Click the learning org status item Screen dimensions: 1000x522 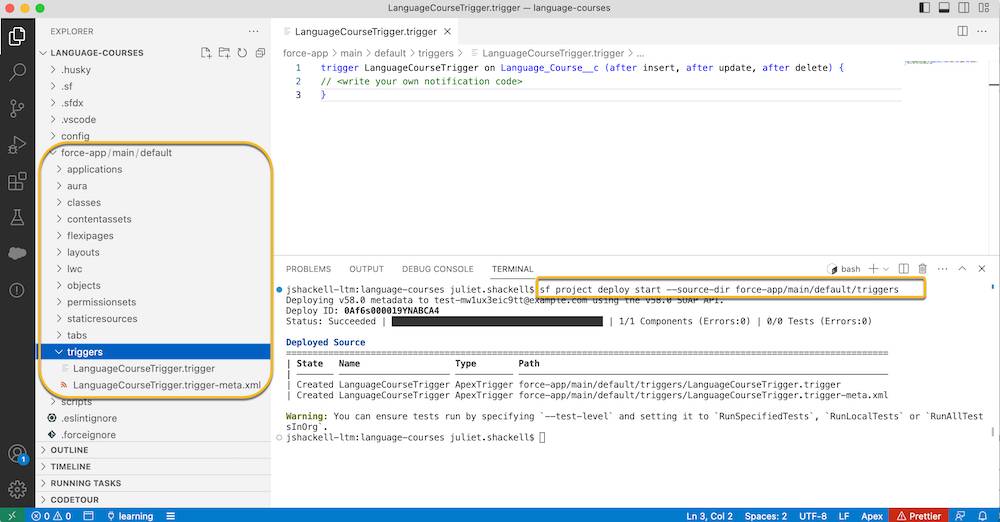click(130, 516)
